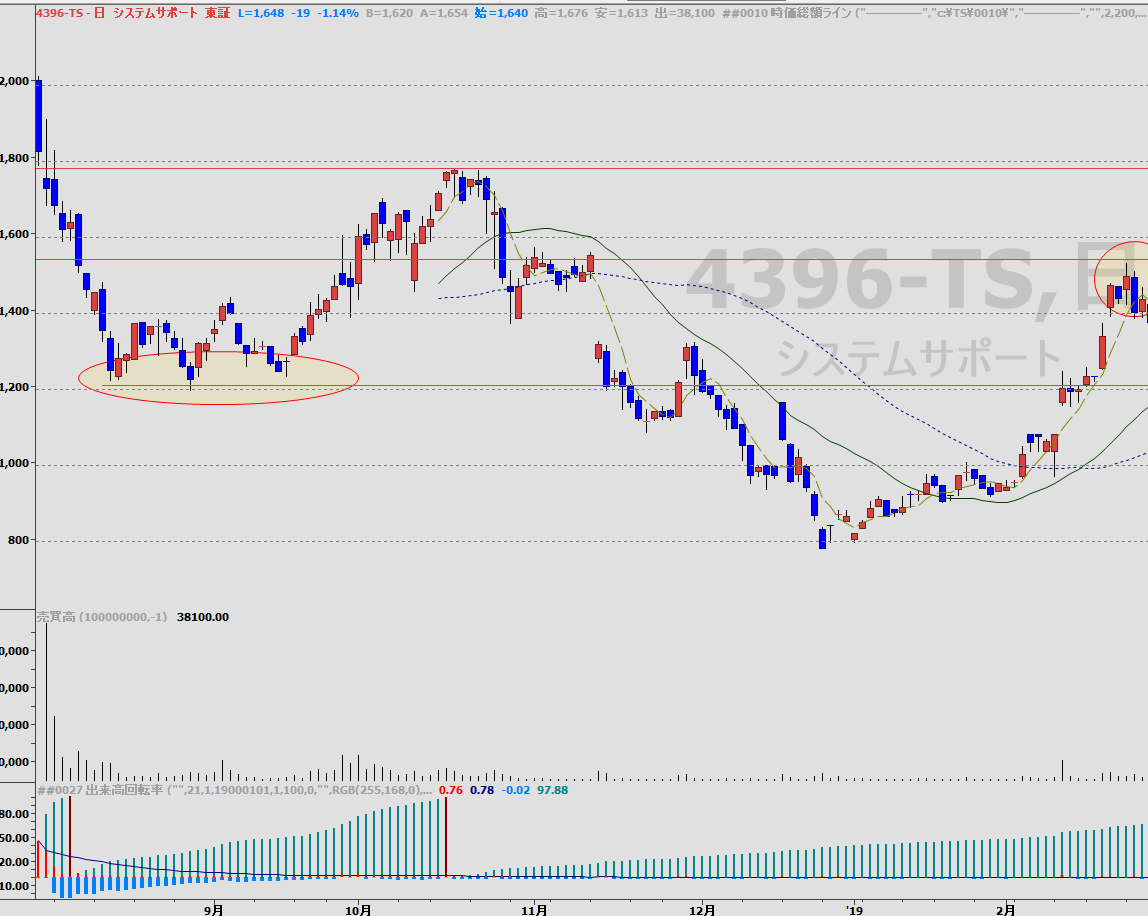1148x916 pixels.
Task: Click the high price "高=1,676"
Action: click(x=562, y=13)
